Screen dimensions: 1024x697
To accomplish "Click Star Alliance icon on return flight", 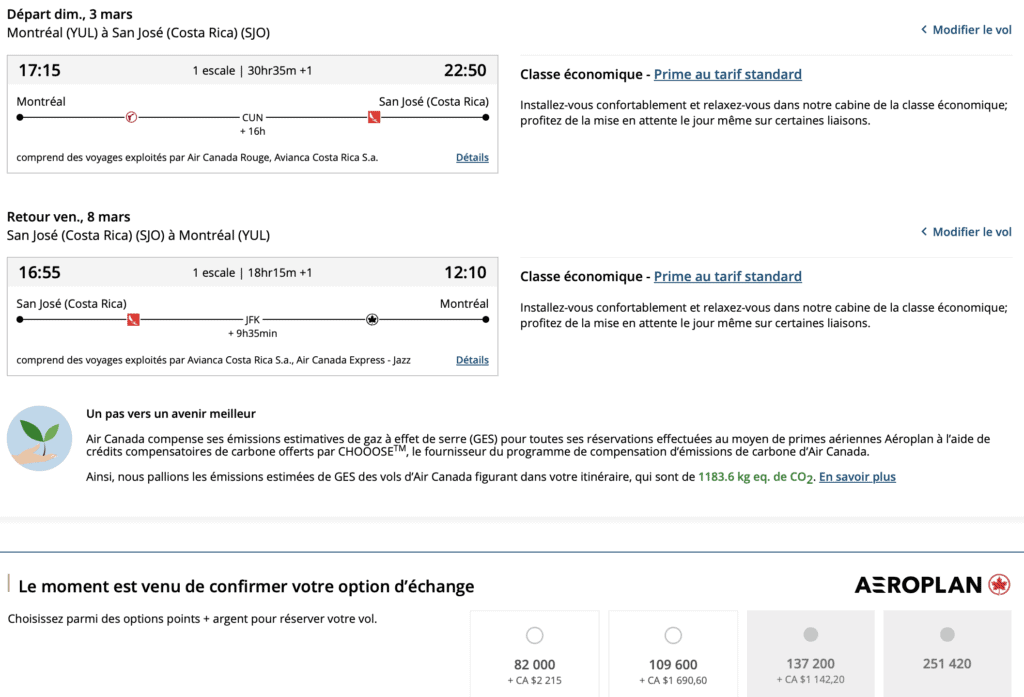I will tap(372, 319).
